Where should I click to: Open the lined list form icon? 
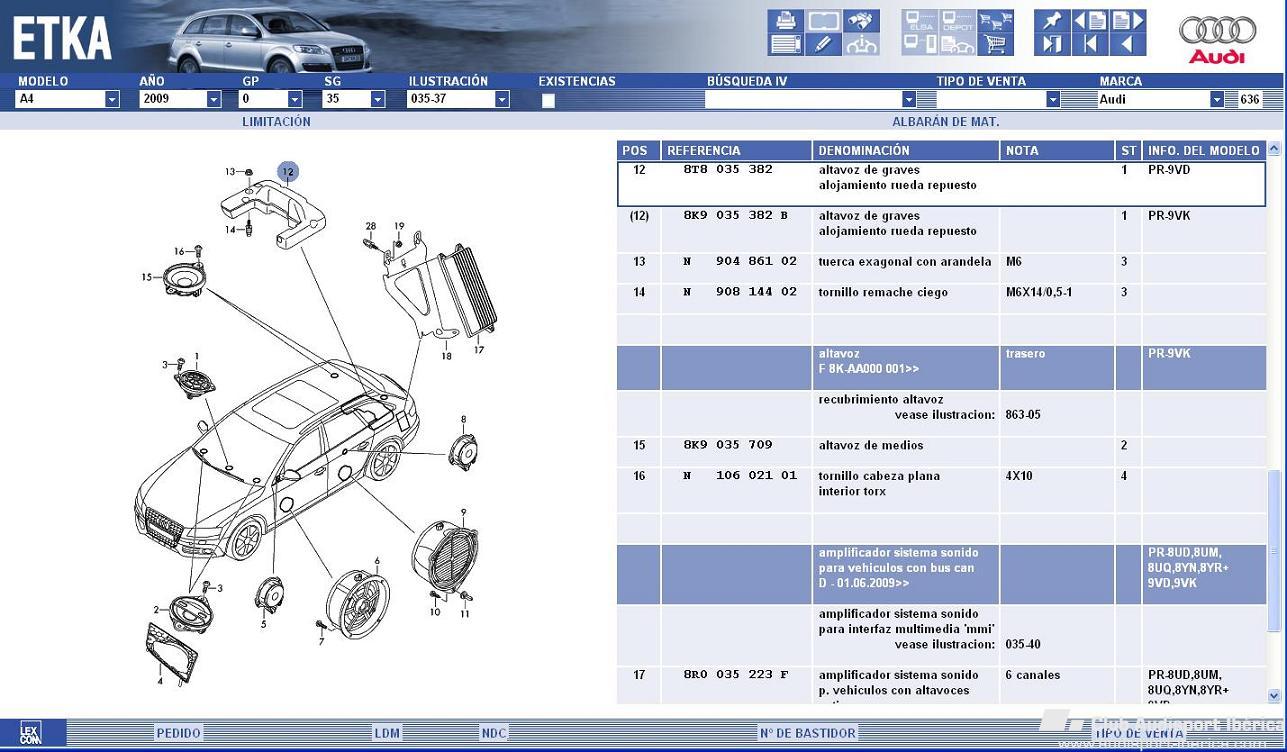tap(785, 44)
